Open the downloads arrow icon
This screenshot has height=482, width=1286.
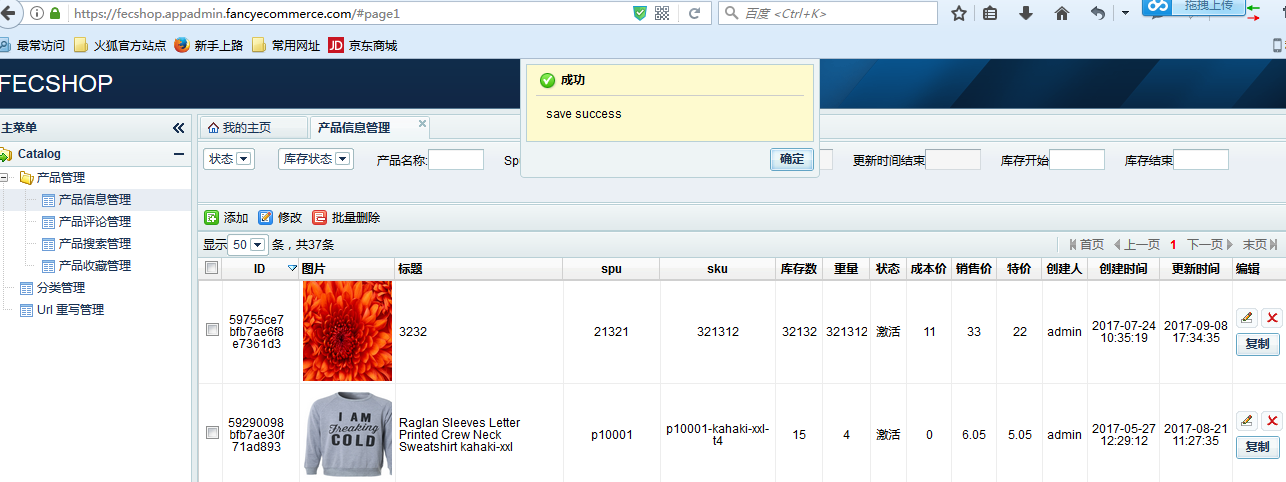point(1026,14)
